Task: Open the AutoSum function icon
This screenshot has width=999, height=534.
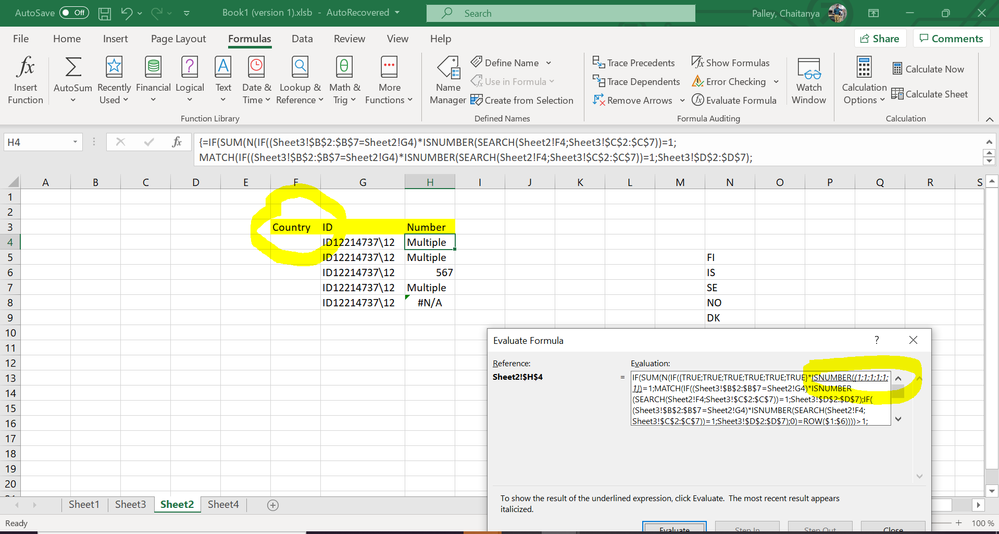Action: point(73,80)
